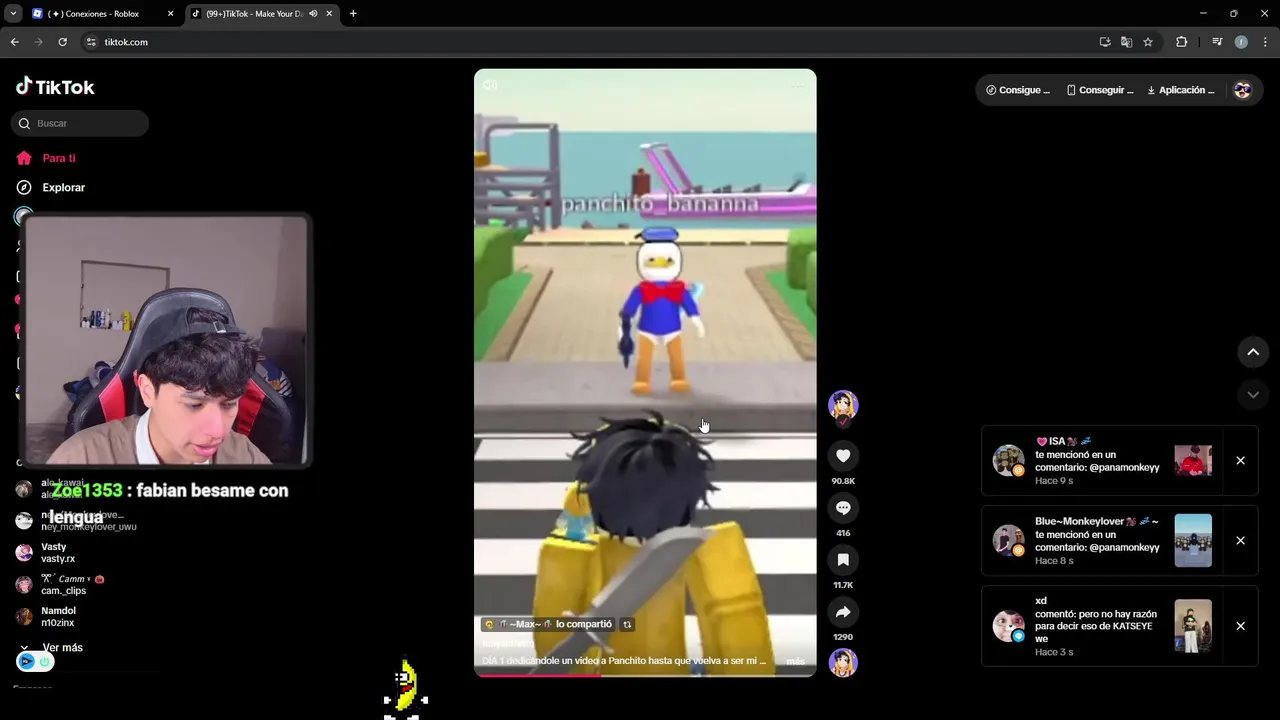Image resolution: width=1280 pixels, height=720 pixels.
Task: Dismiss the ISA mention notification
Action: pos(1240,461)
